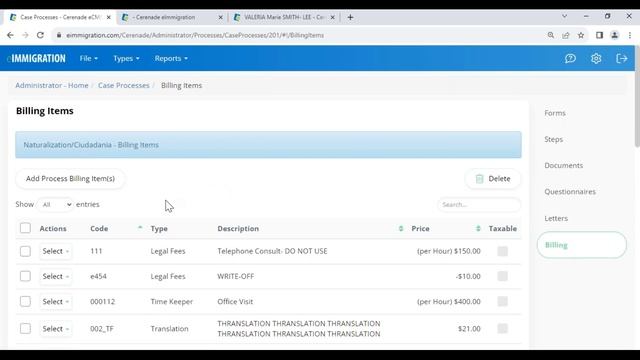640x360 pixels.
Task: Open the Types menu dropdown
Action: pos(126,58)
